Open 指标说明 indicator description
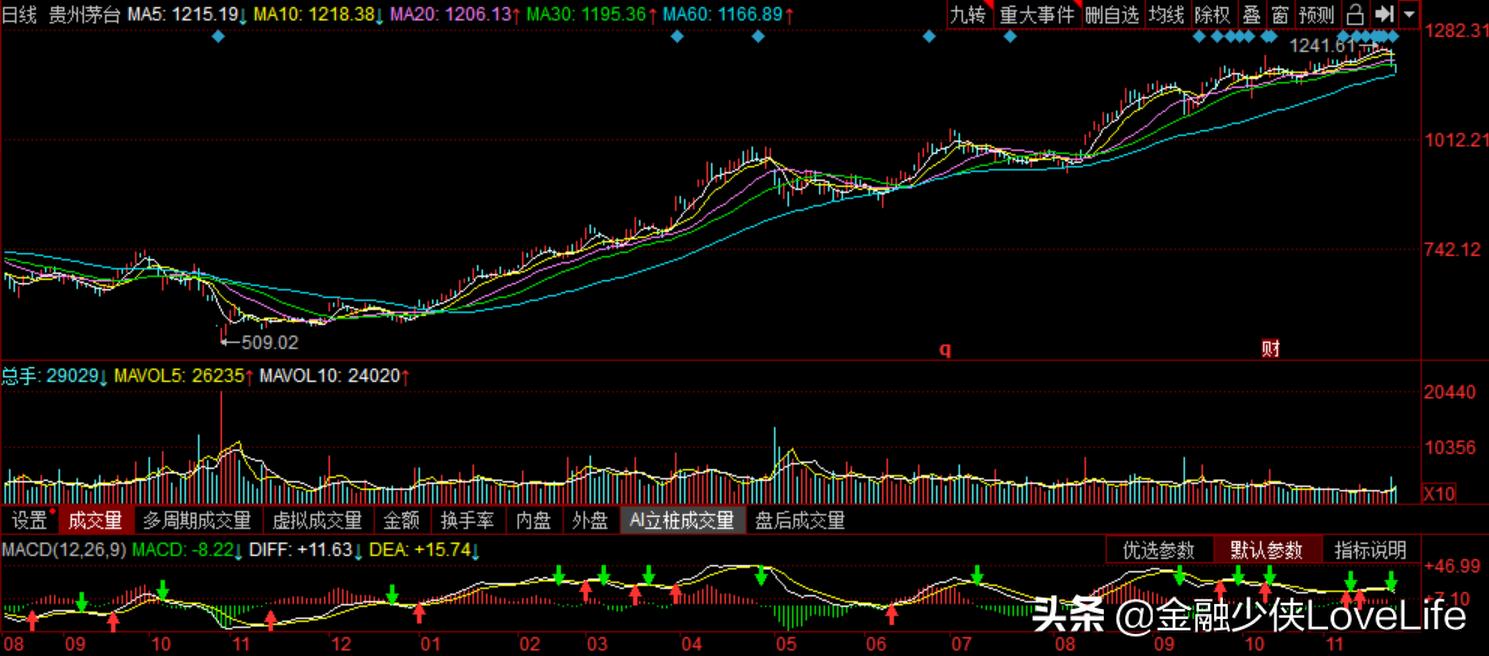 pyautogui.click(x=1371, y=550)
